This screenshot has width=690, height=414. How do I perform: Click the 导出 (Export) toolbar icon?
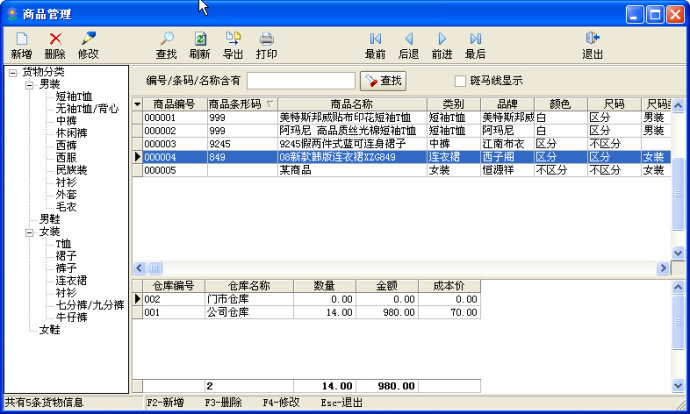pos(233,39)
